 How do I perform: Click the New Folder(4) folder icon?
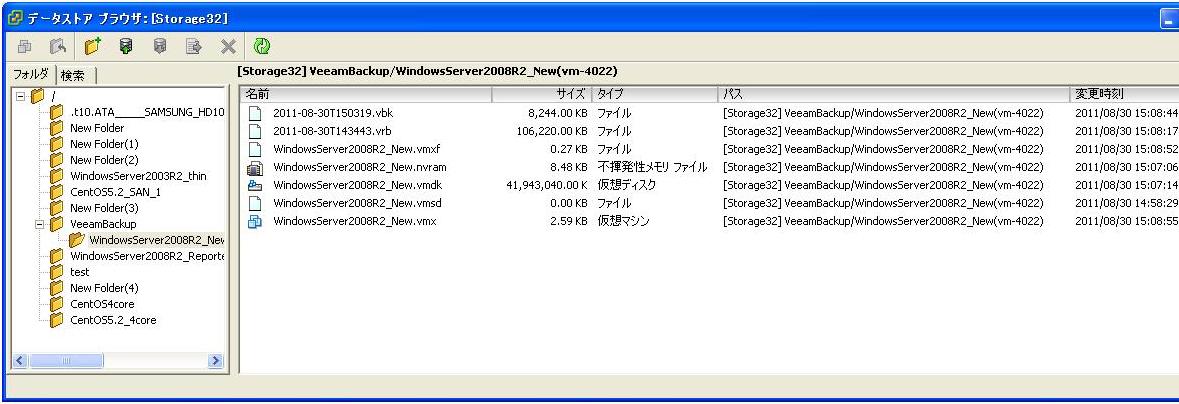point(56,288)
